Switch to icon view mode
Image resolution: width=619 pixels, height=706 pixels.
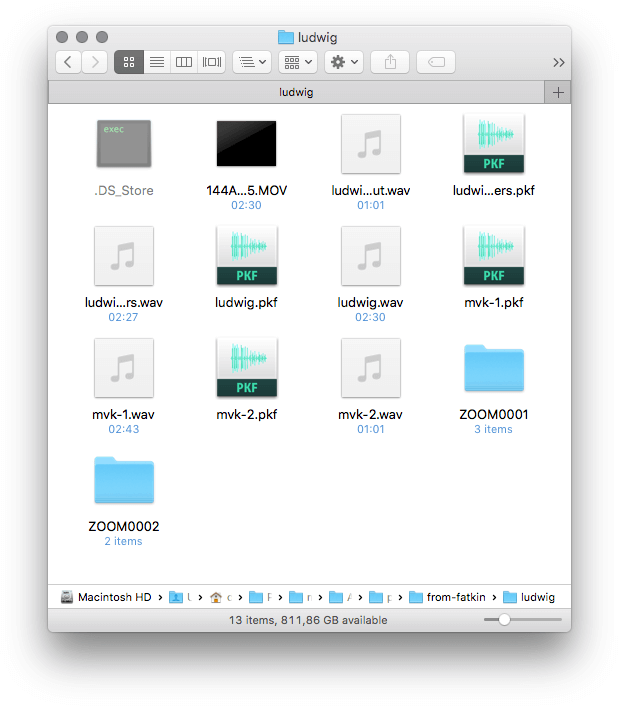pos(129,62)
